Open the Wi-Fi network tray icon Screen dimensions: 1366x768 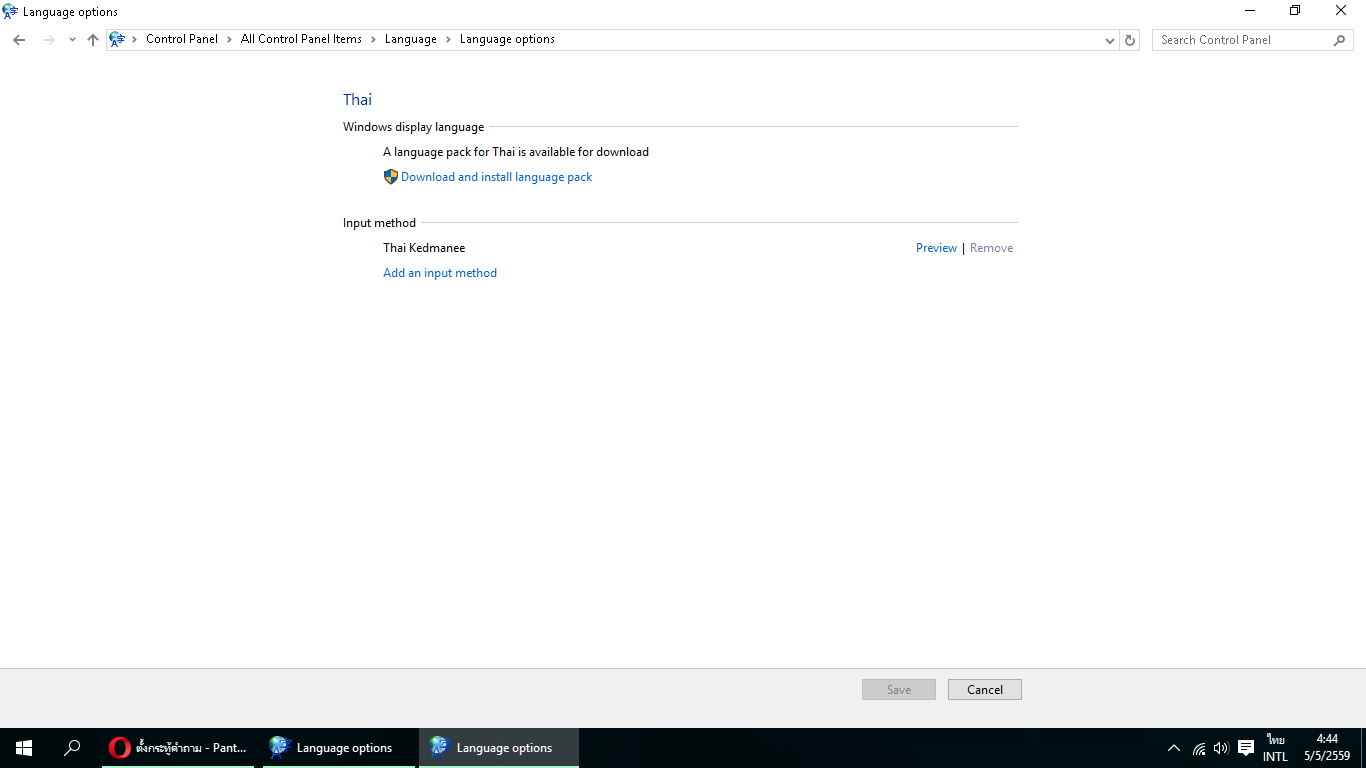1199,748
